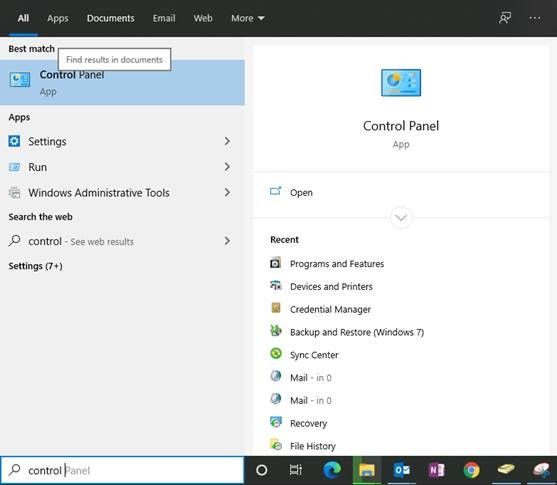Click the Task View icon
Image resolution: width=557 pixels, height=485 pixels.
tap(296, 470)
